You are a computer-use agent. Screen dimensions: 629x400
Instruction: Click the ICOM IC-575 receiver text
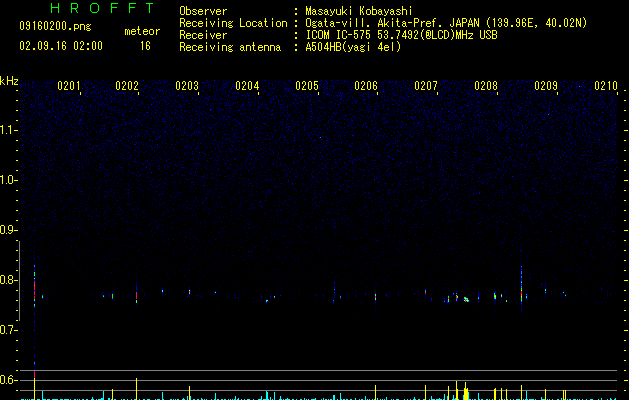coord(401,35)
